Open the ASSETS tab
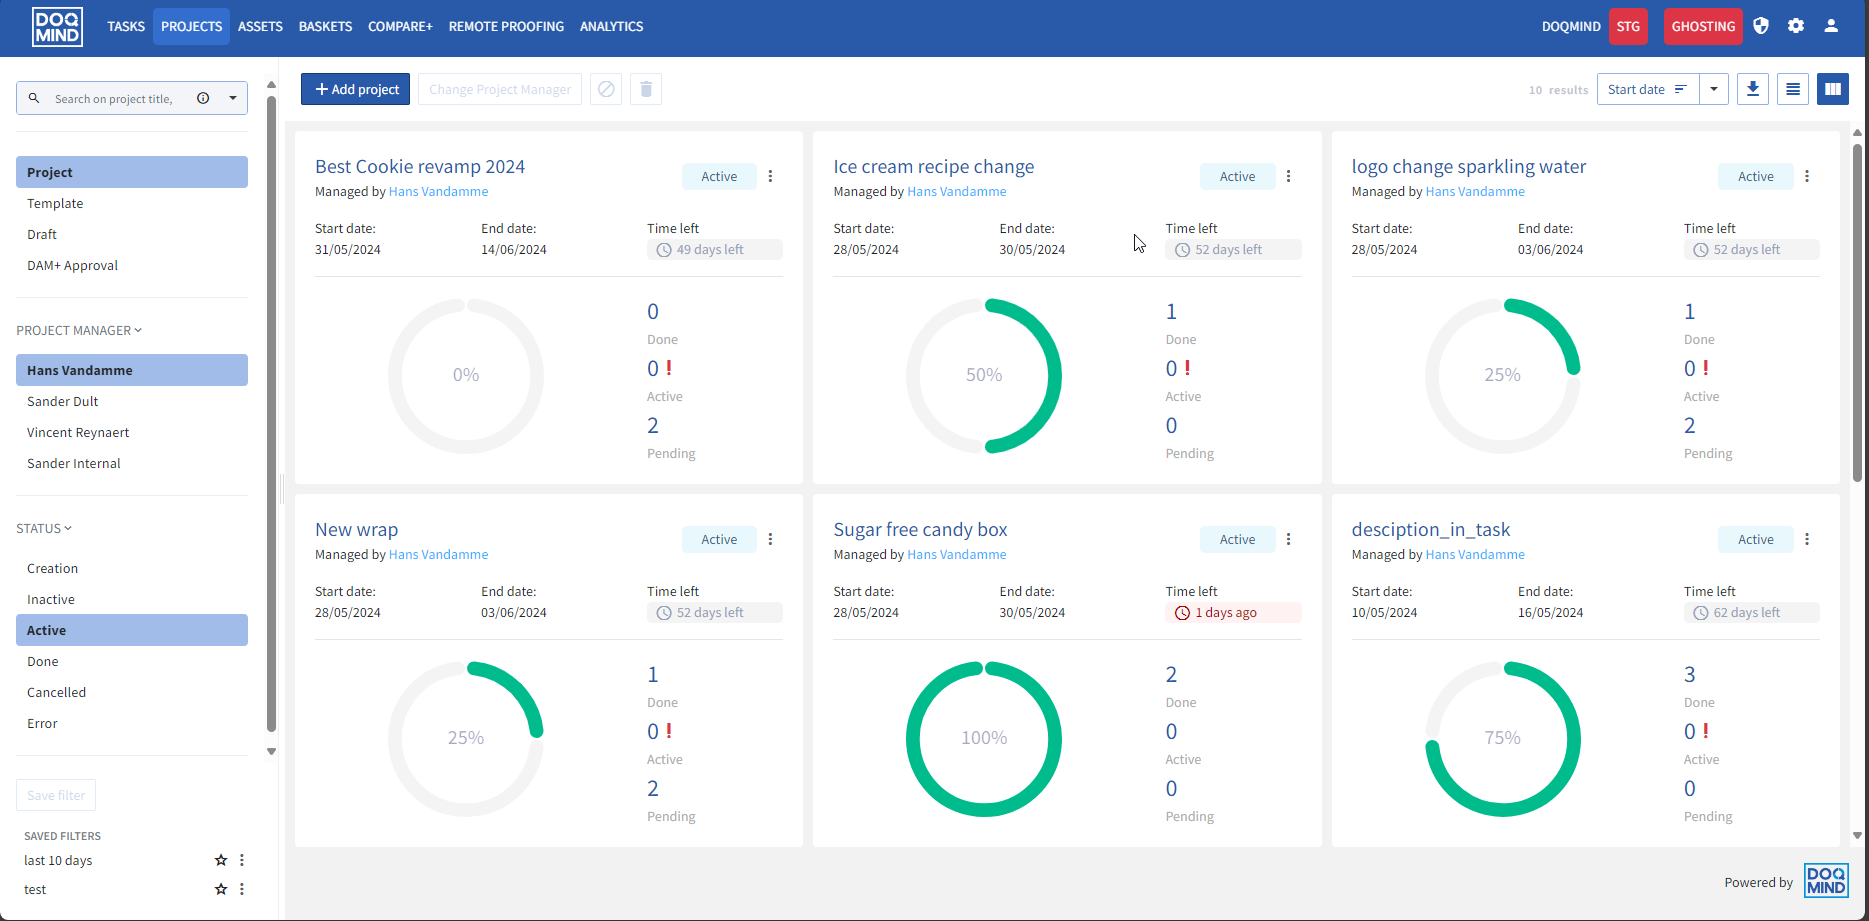 tap(260, 26)
